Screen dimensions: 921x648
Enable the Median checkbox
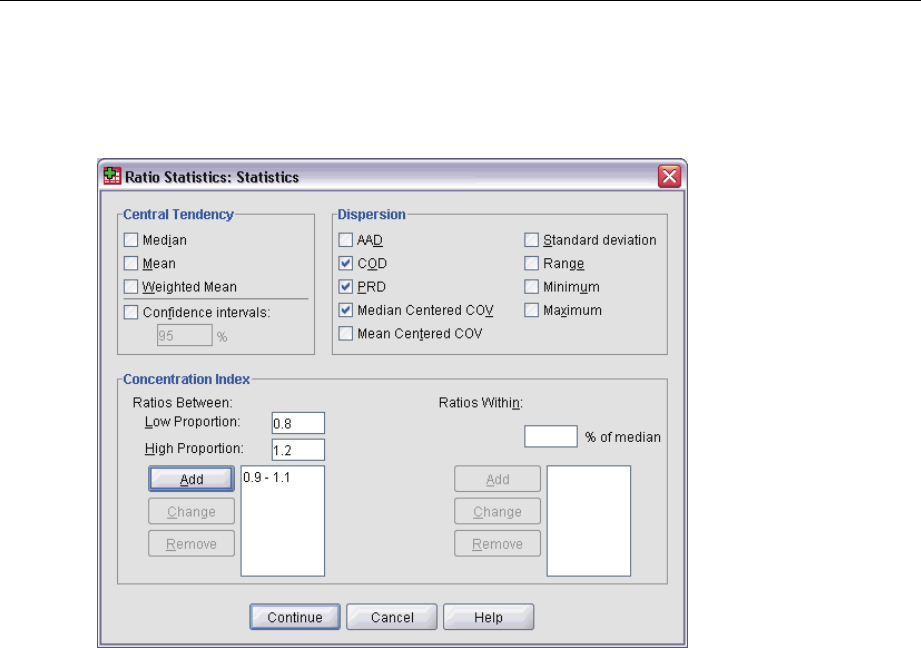[x=131, y=240]
